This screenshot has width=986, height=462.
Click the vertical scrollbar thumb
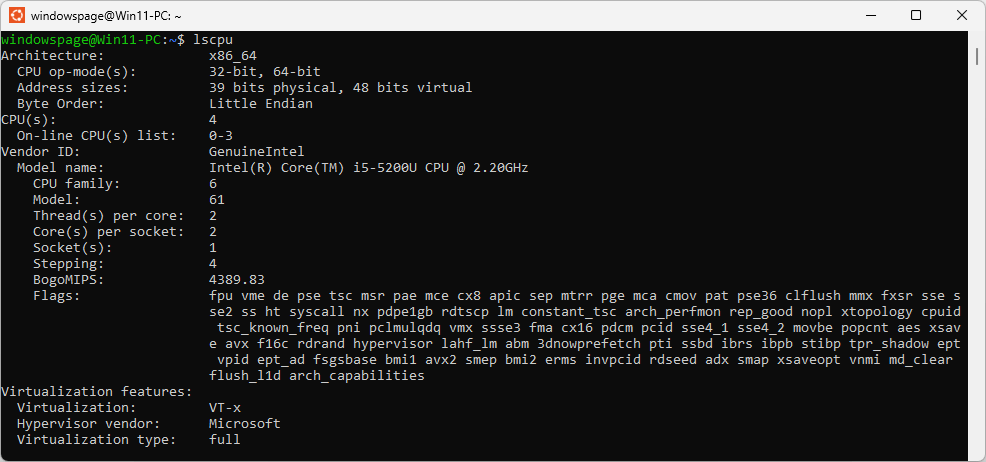977,56
